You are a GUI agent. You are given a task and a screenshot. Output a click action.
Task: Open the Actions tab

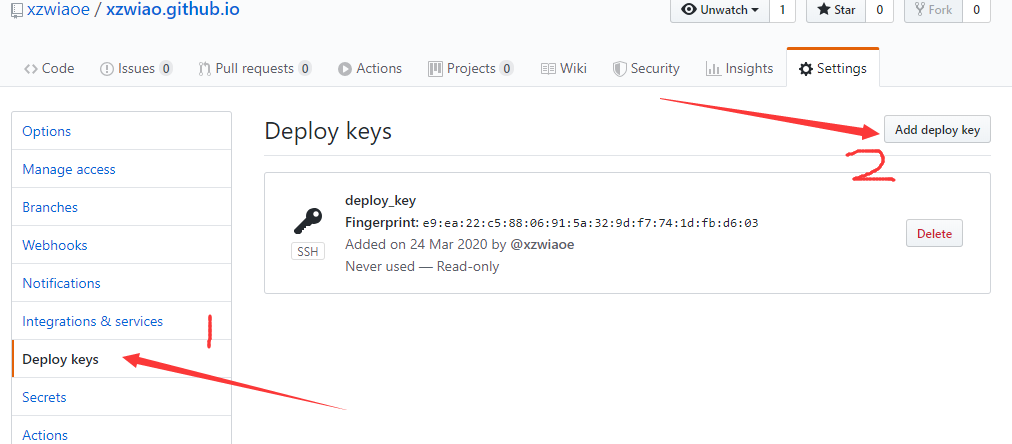[x=370, y=68]
